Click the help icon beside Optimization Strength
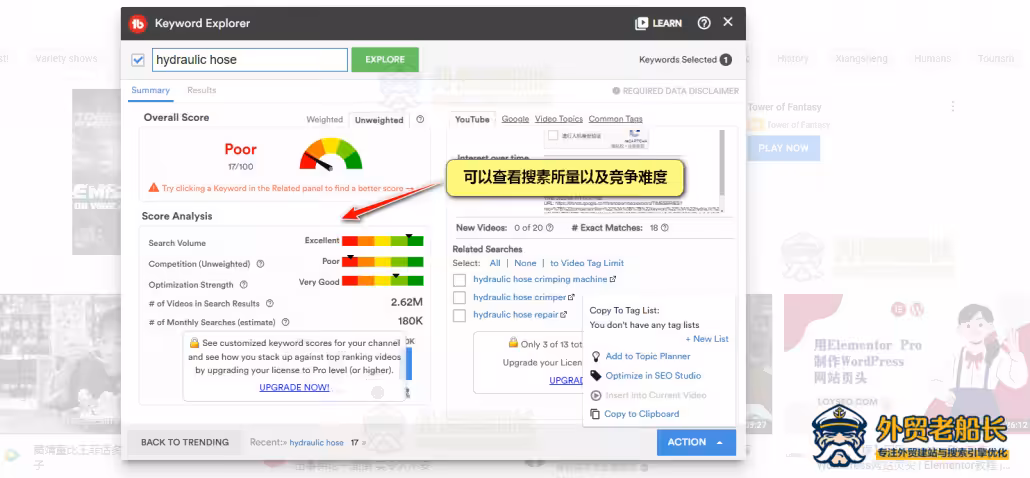1030x478 pixels. point(244,285)
